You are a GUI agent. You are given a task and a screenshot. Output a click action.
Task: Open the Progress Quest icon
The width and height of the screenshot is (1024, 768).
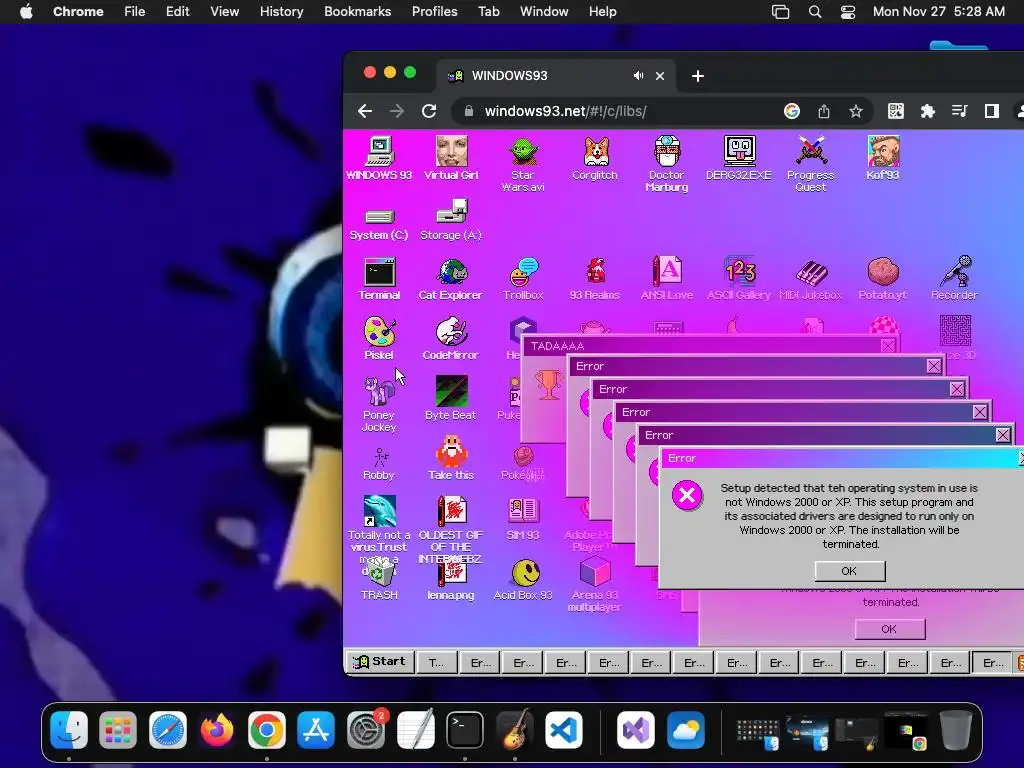pyautogui.click(x=810, y=163)
